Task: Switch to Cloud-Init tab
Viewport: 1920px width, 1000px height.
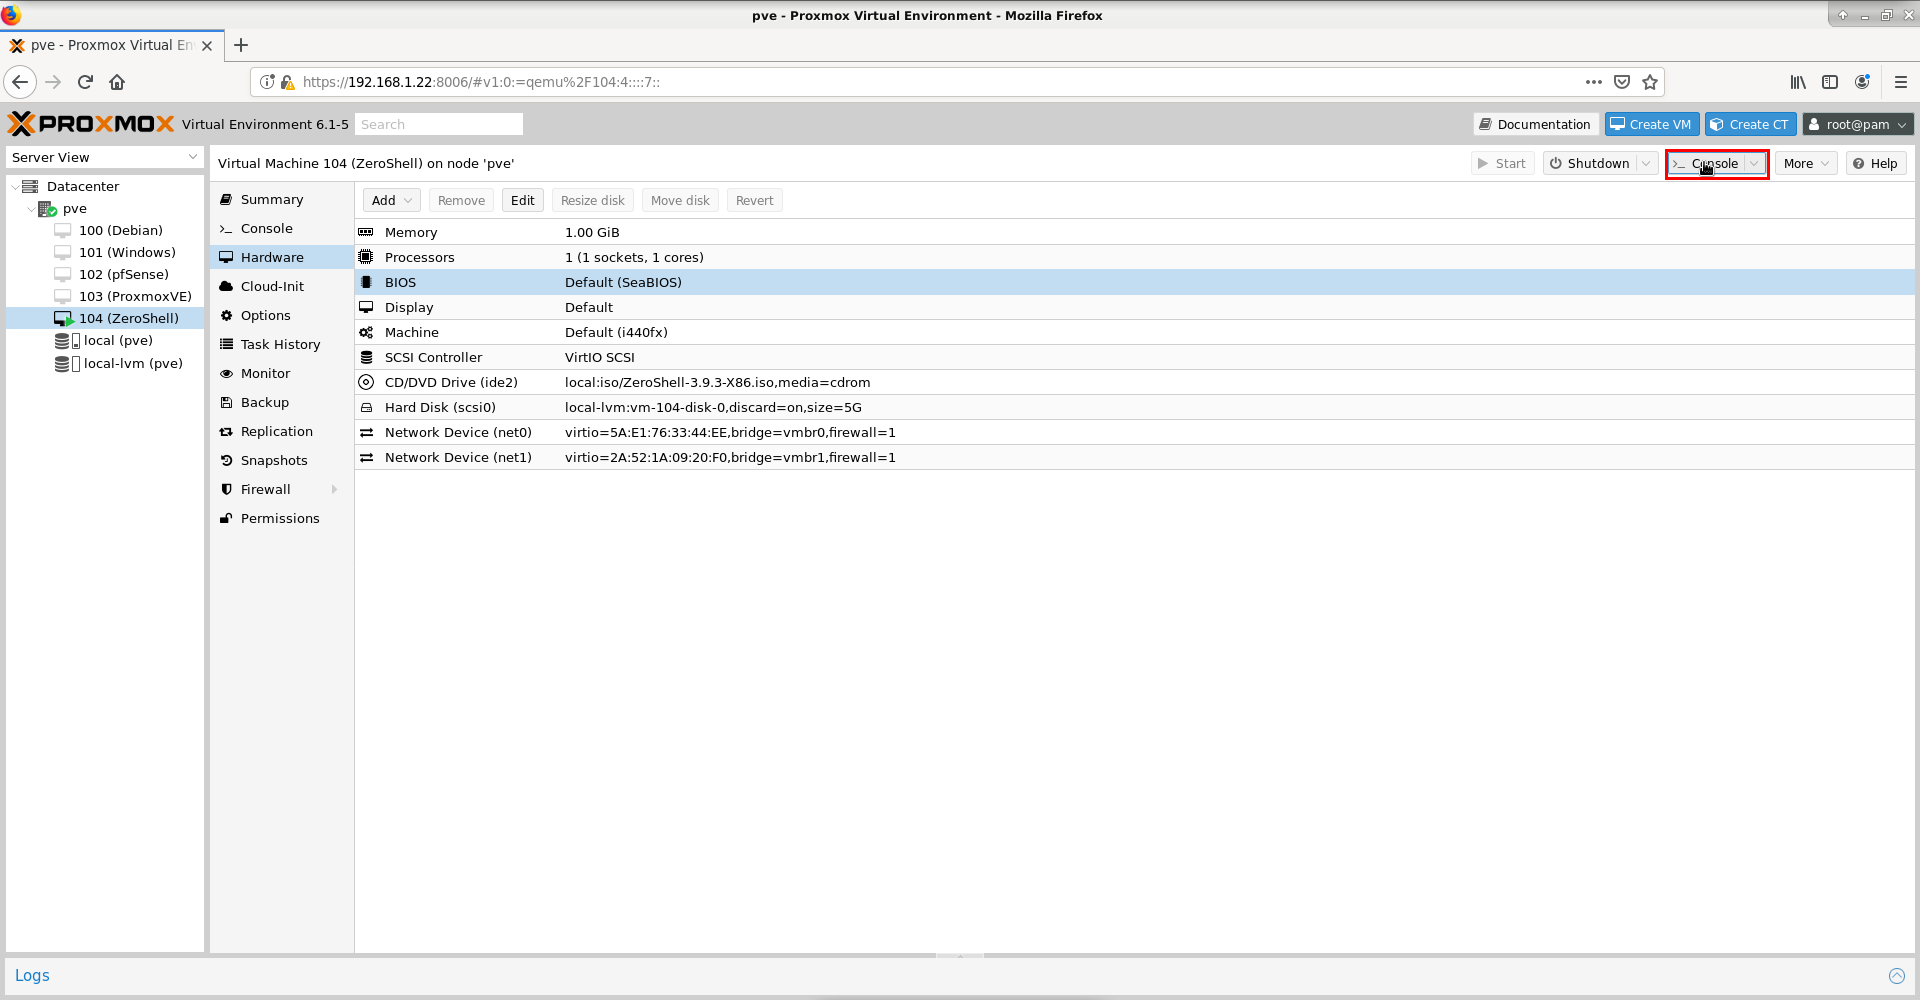Action: [x=282, y=286]
